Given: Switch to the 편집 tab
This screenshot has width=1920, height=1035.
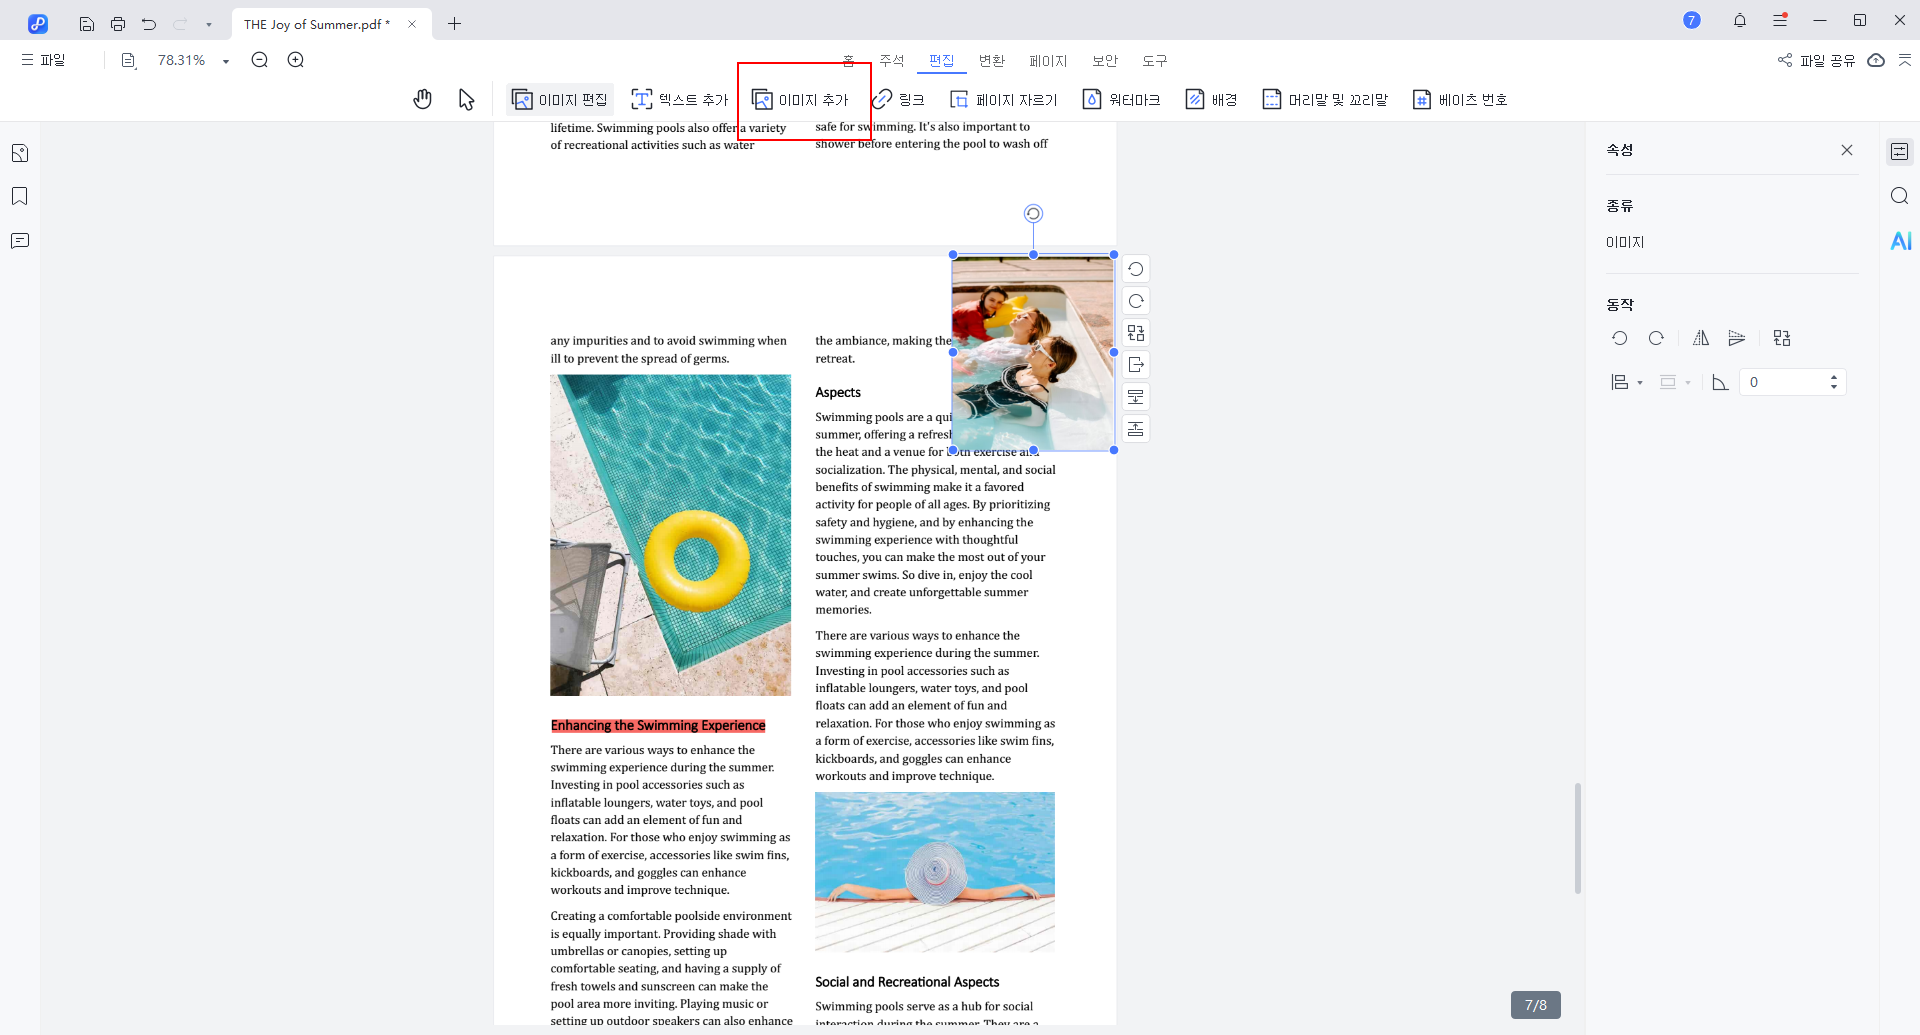Looking at the screenshot, I should coord(942,61).
